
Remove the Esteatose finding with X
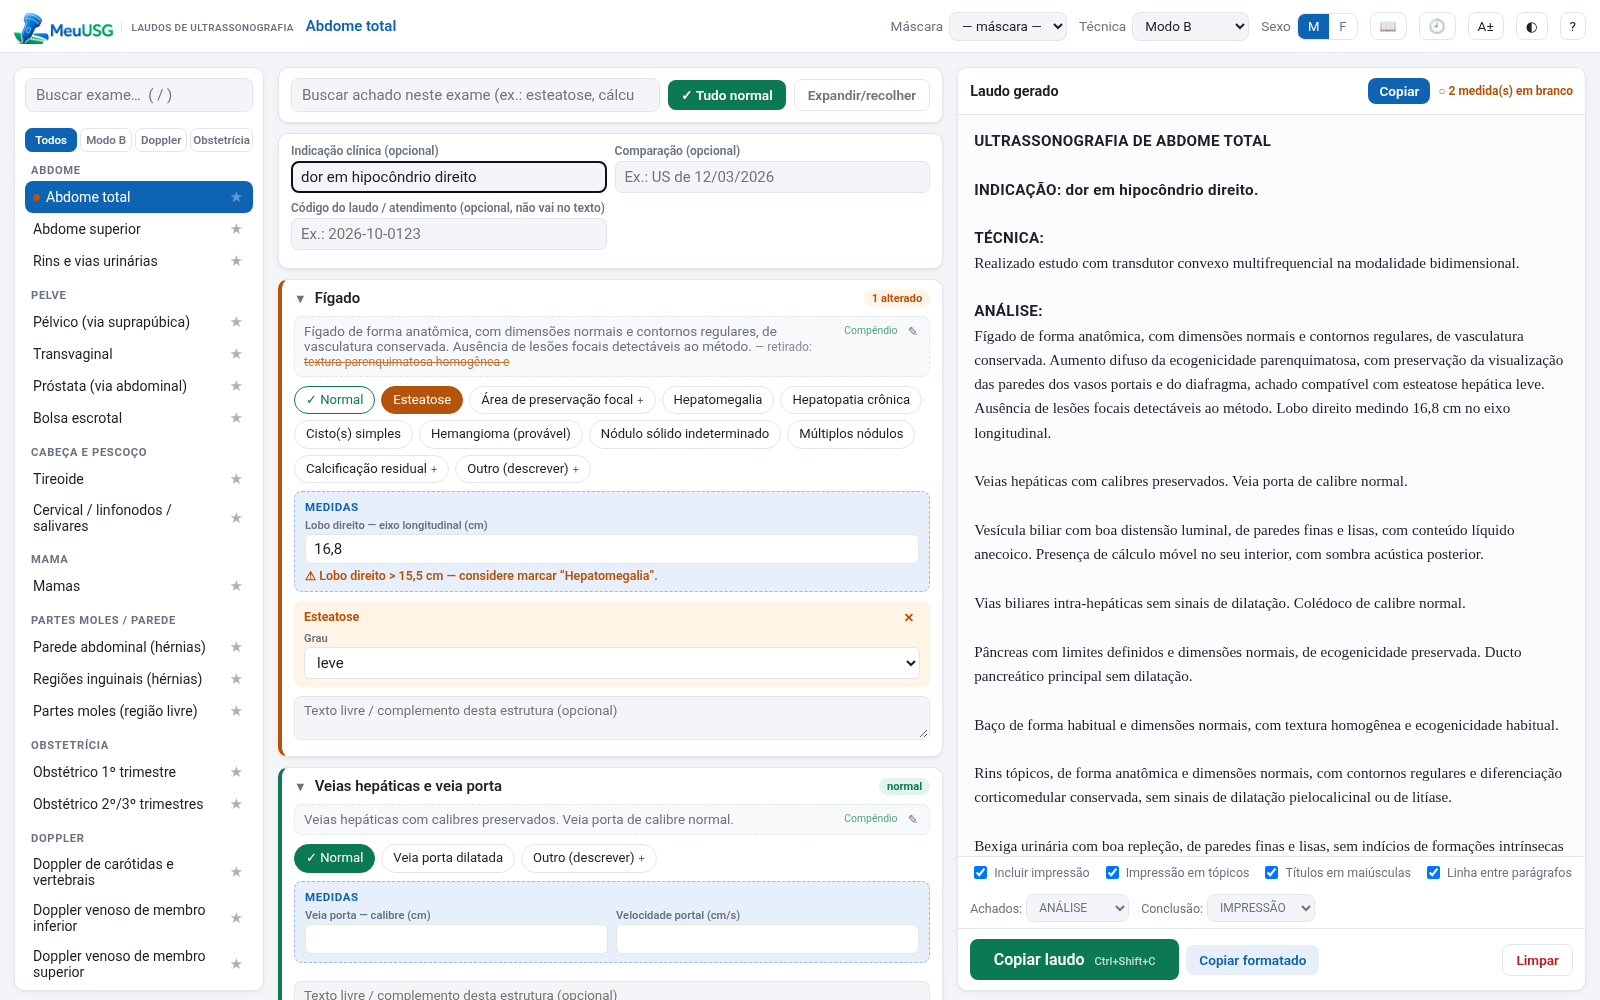(909, 617)
